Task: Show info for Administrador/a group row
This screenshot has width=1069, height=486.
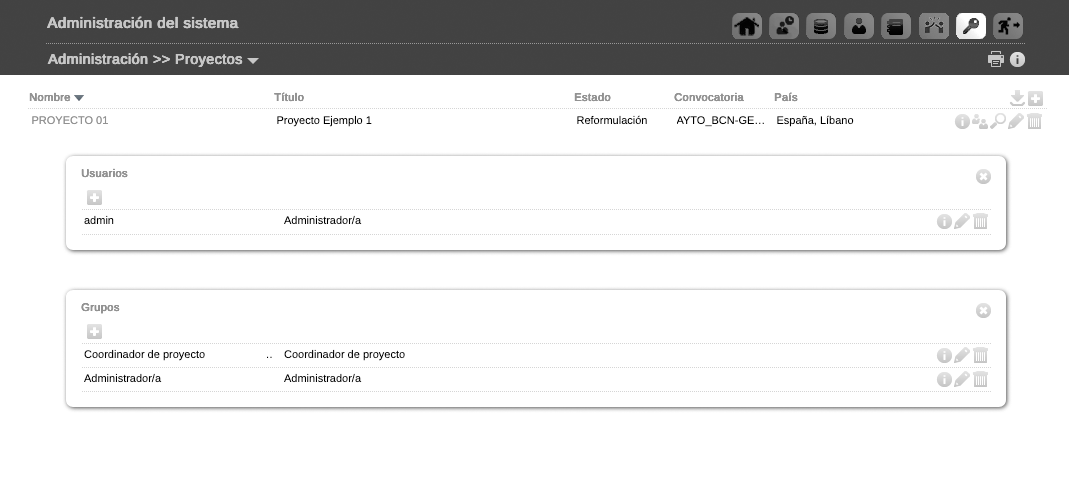Action: (x=944, y=379)
